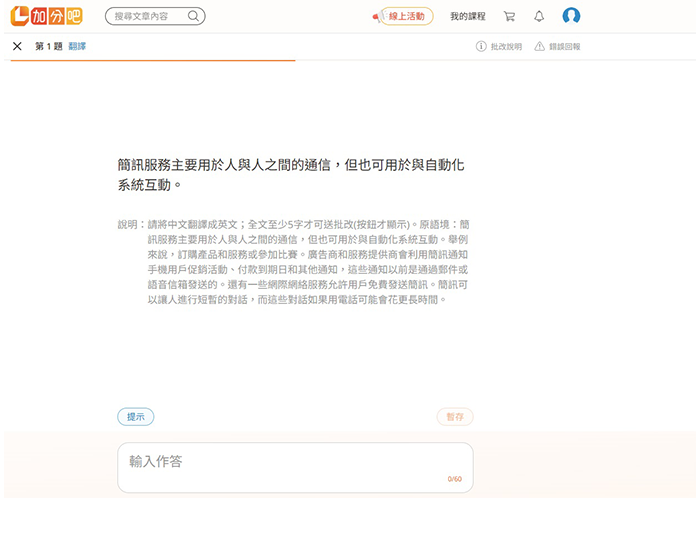The width and height of the screenshot is (700, 534).
Task: Click the info icon beside 批改說明
Action: (x=481, y=46)
